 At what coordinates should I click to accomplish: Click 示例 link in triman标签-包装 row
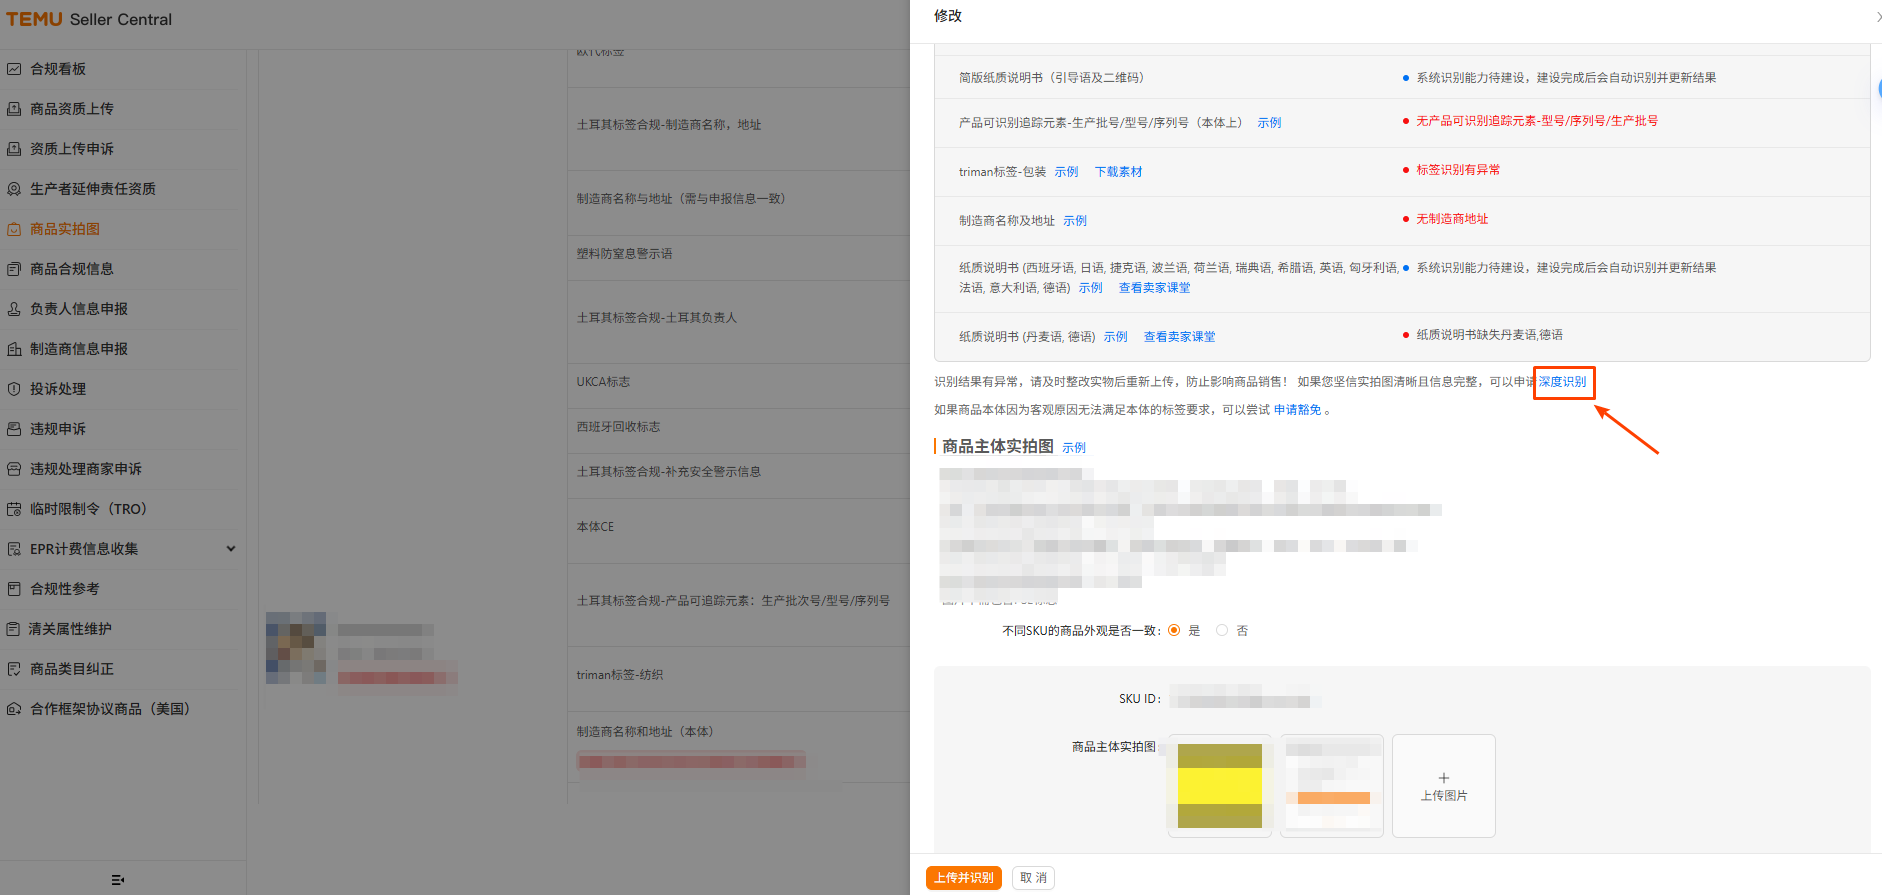coord(1066,172)
